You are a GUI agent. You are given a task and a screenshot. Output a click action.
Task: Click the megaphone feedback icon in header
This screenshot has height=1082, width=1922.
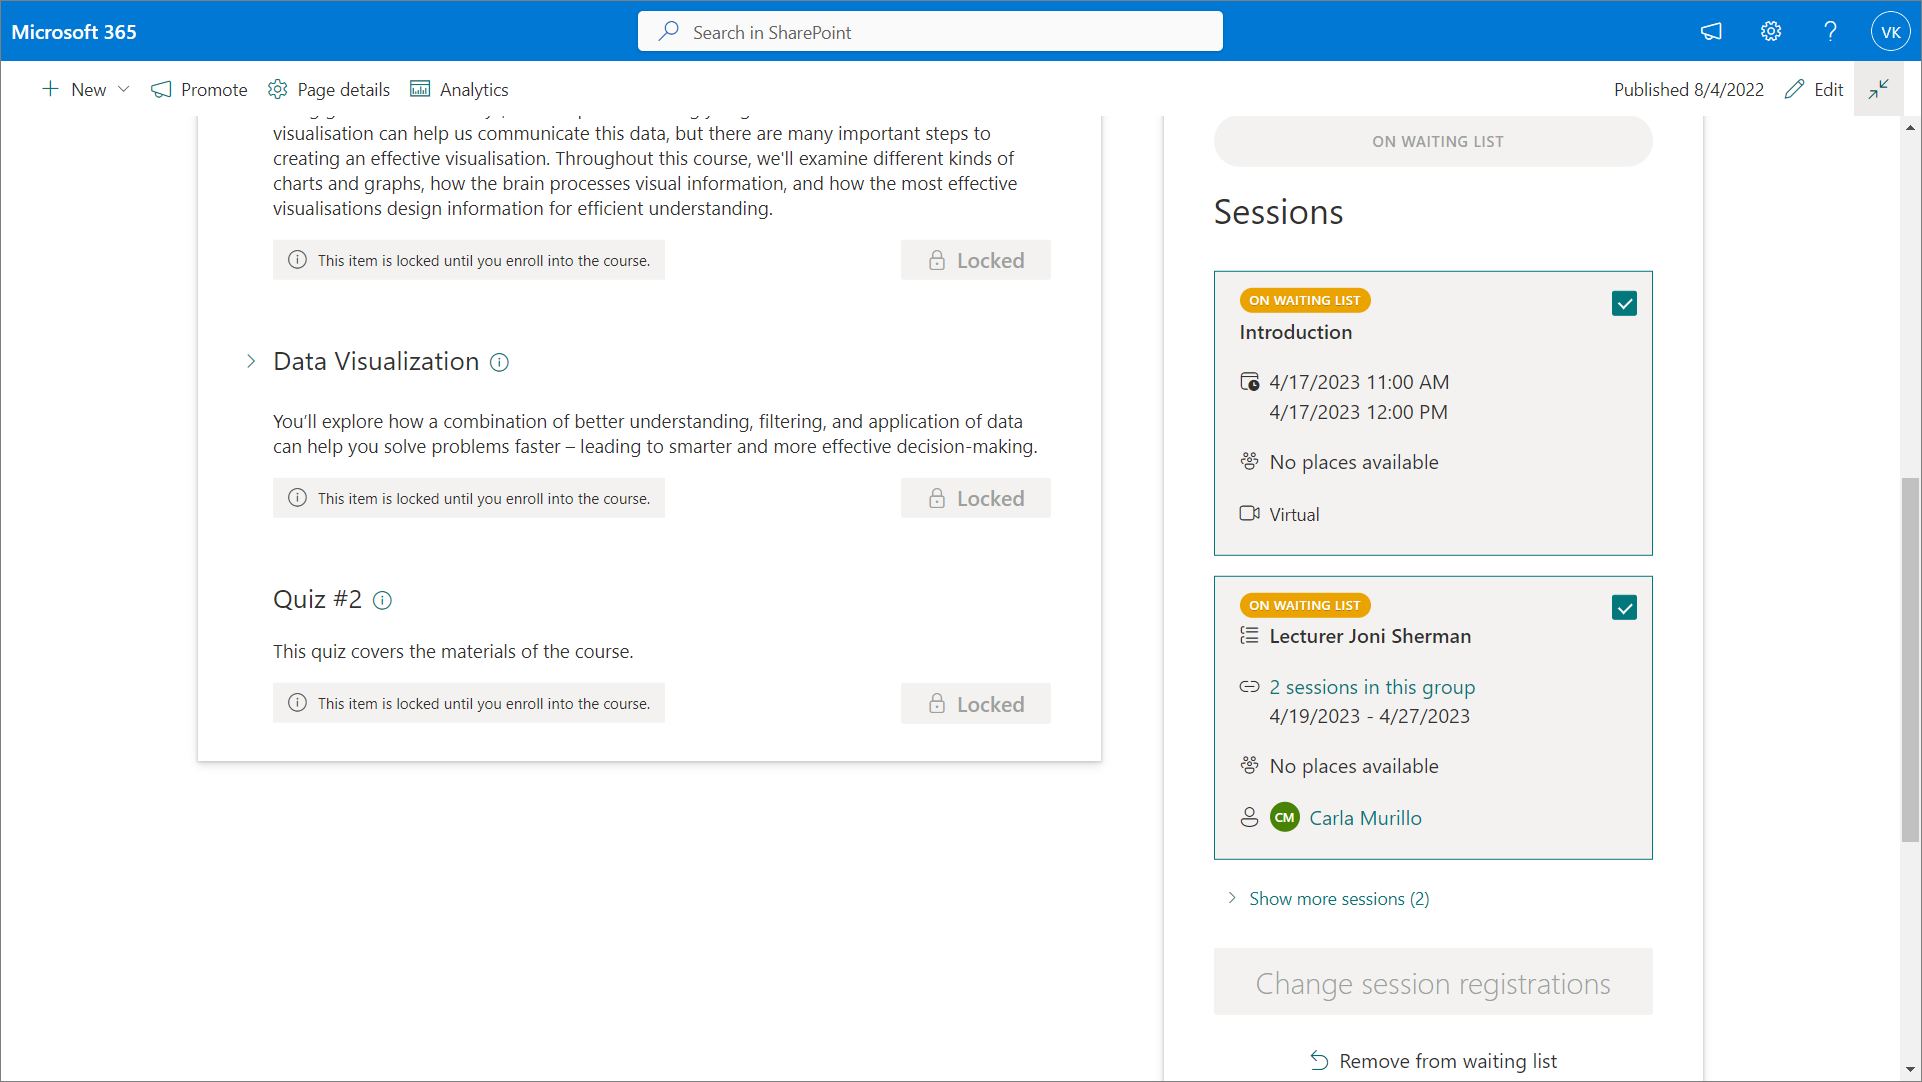pos(1711,31)
